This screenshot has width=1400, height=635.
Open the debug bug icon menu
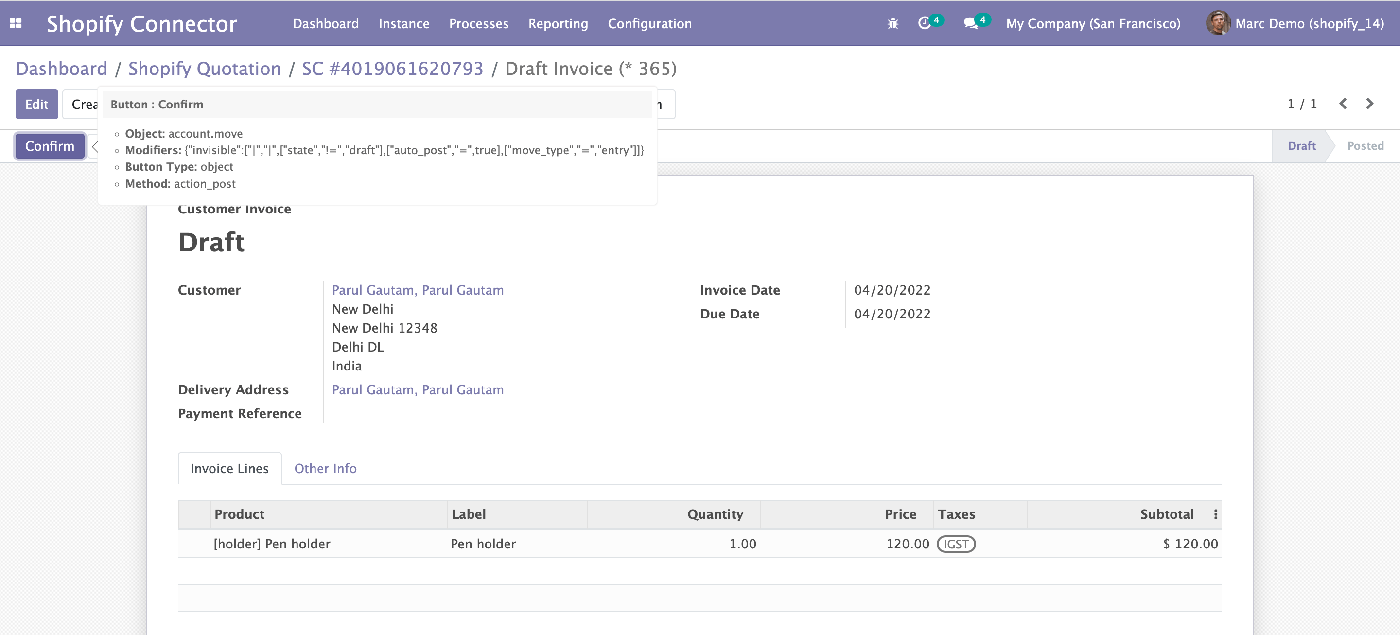(x=893, y=23)
